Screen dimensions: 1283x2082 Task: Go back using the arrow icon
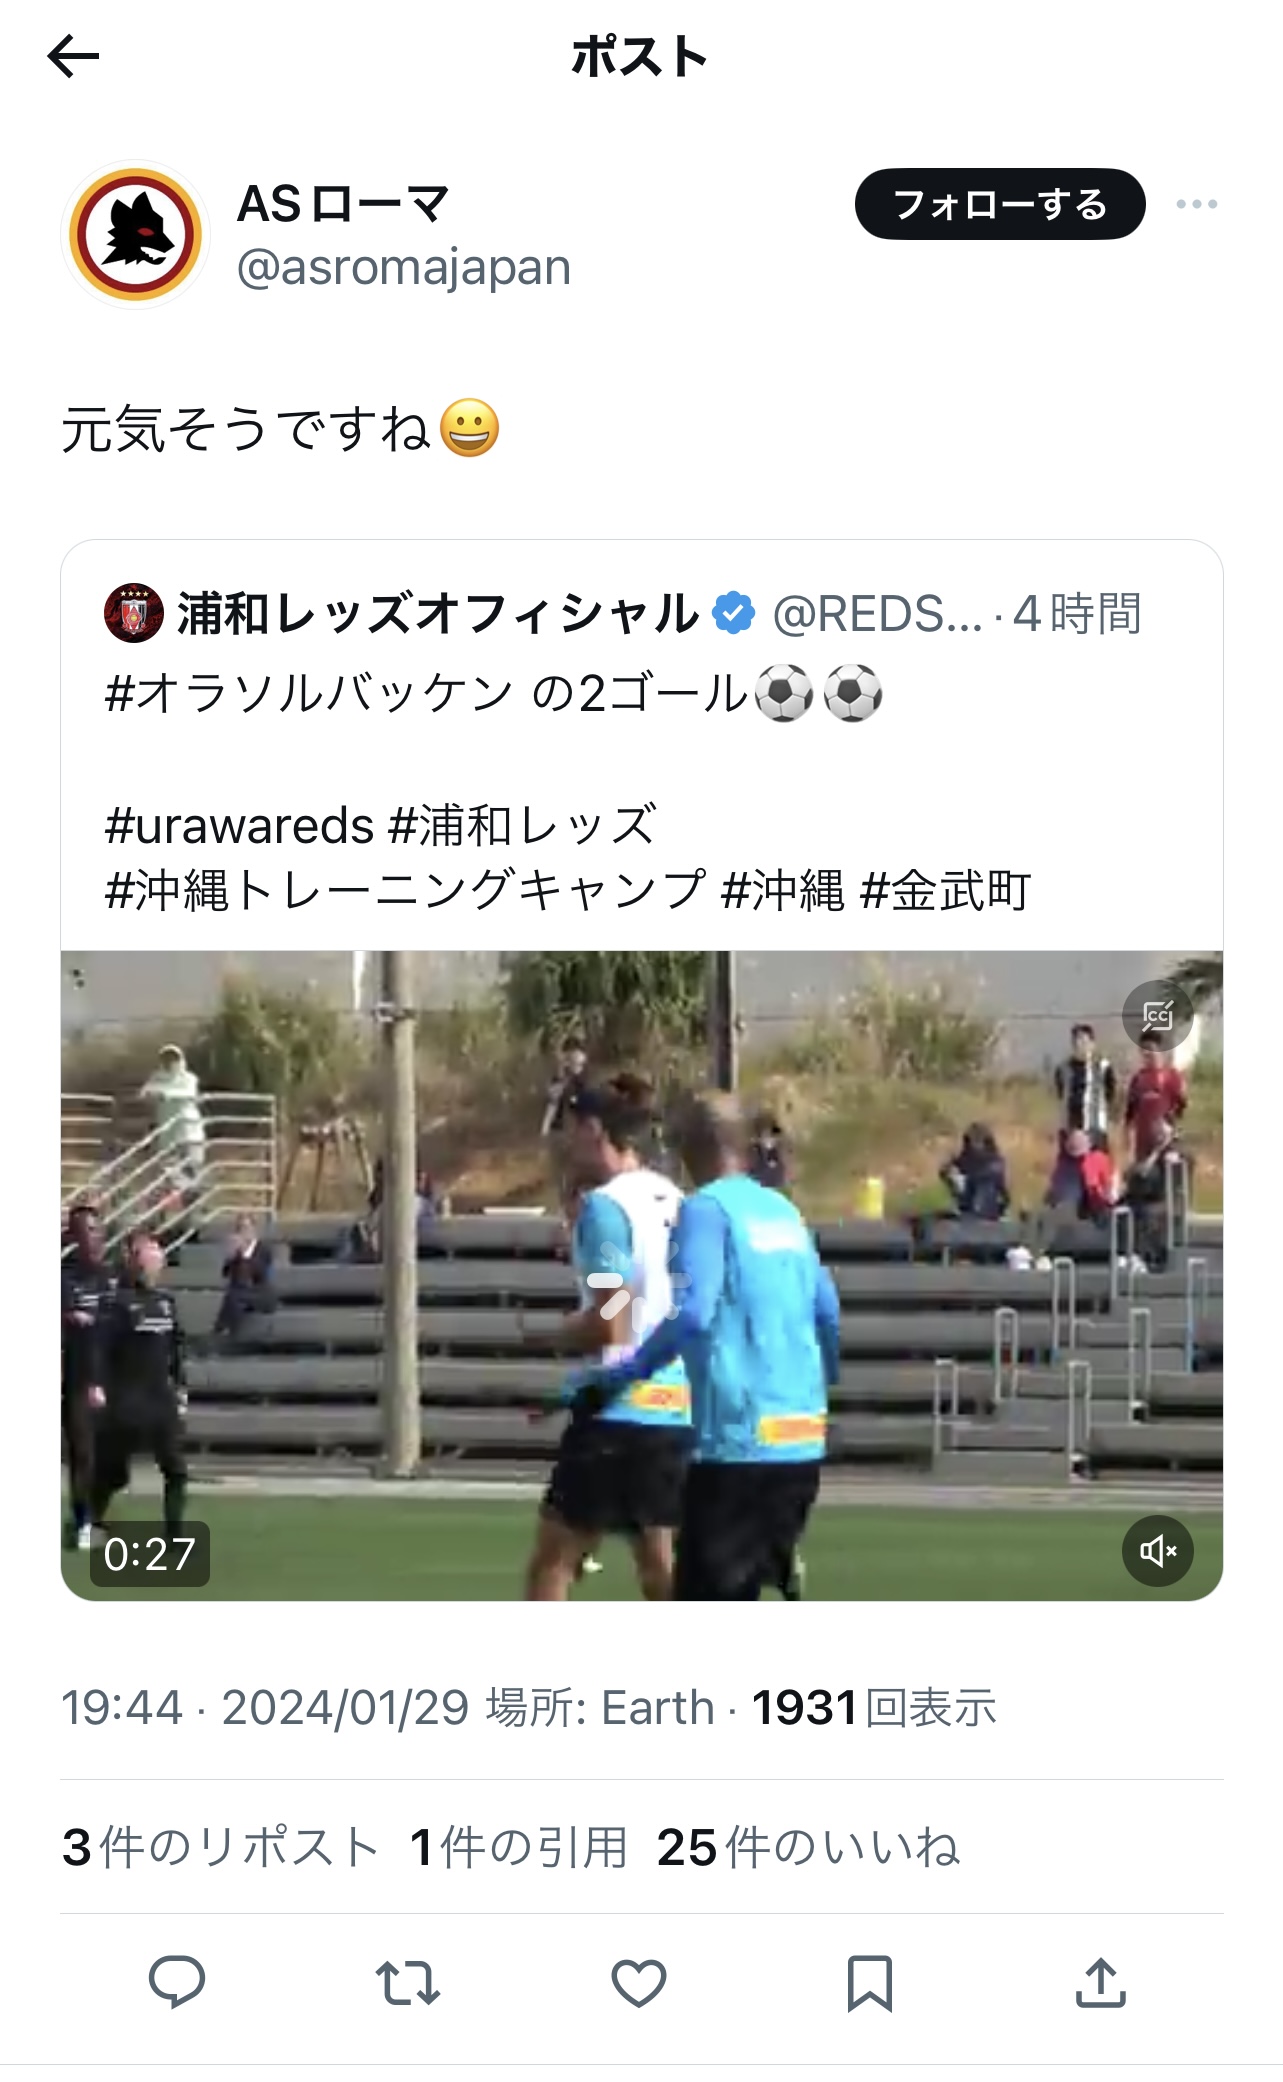[x=73, y=56]
